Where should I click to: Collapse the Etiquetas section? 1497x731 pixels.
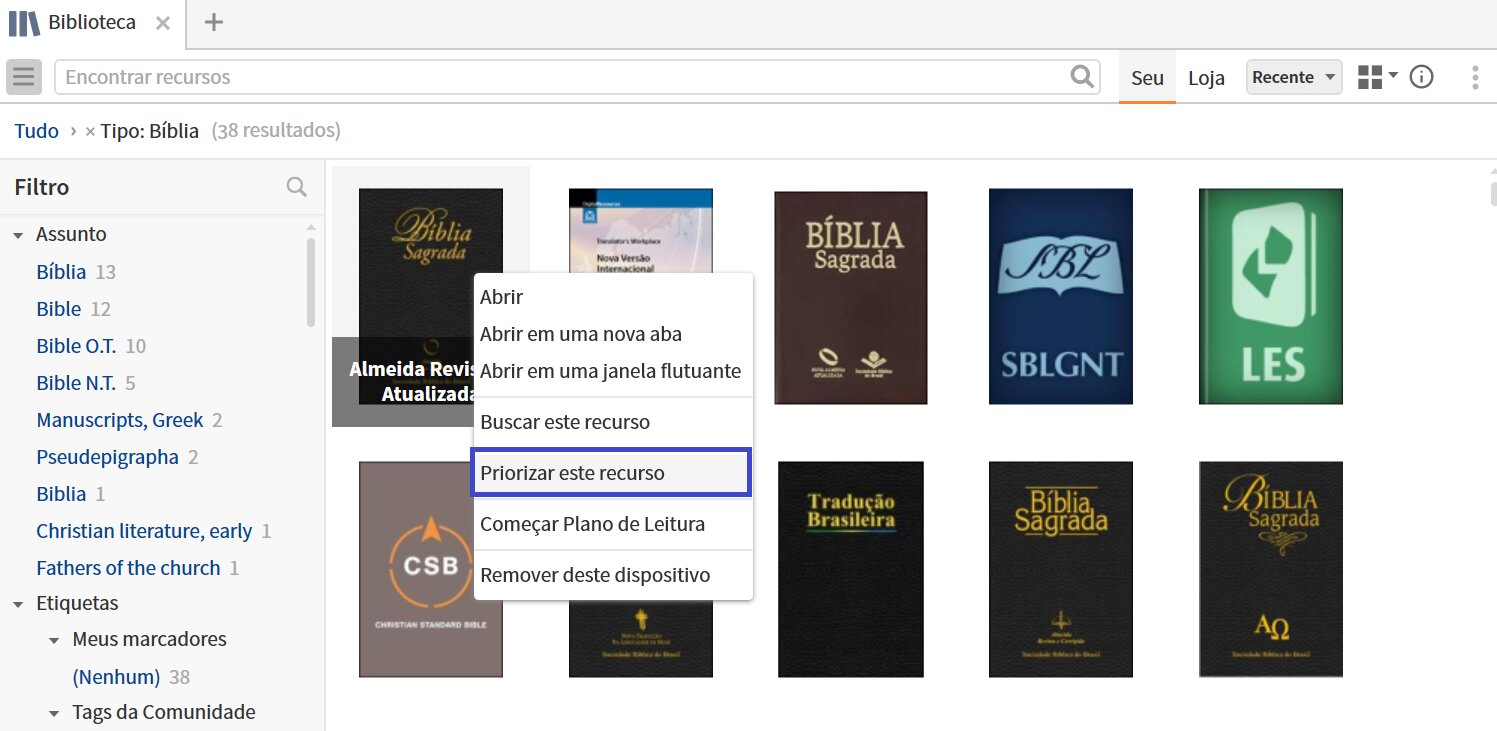click(x=18, y=604)
